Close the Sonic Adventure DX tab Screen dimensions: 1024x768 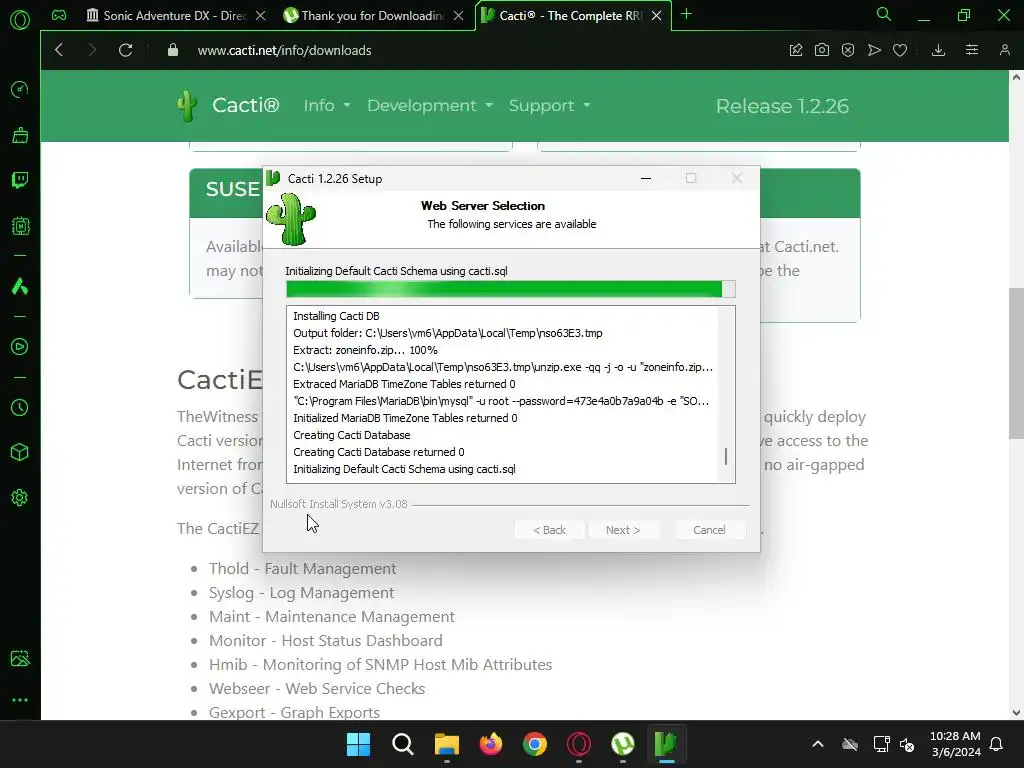click(261, 16)
